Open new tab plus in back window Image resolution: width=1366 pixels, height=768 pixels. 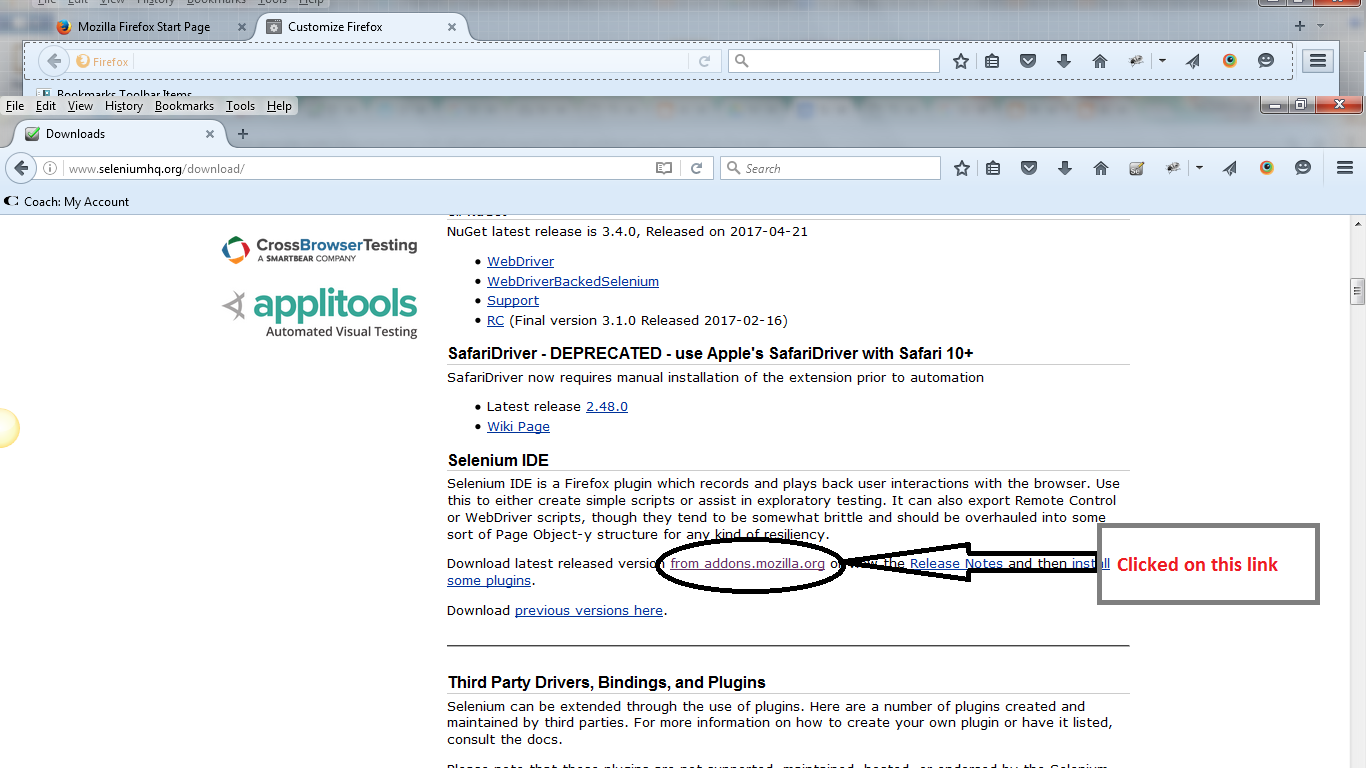[1300, 26]
